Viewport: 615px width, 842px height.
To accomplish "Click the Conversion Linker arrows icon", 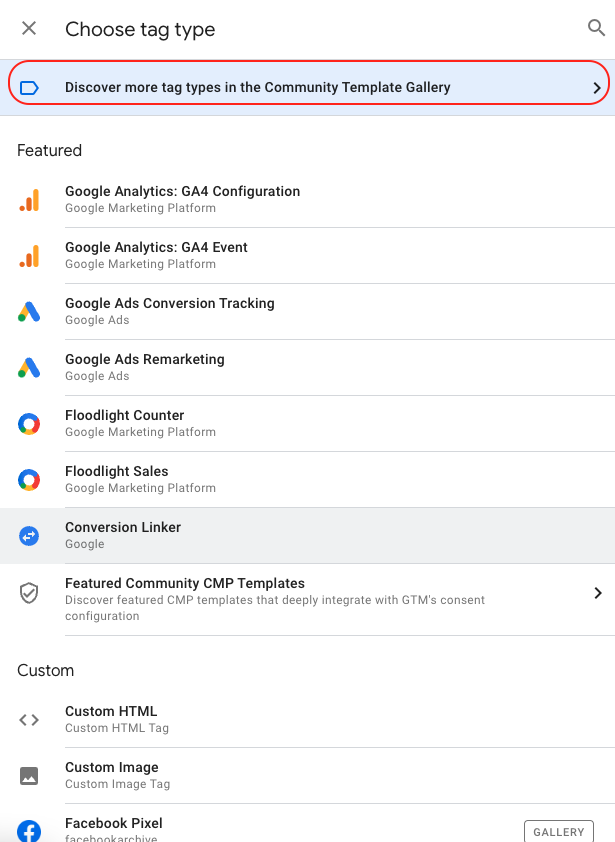I will tap(29, 535).
